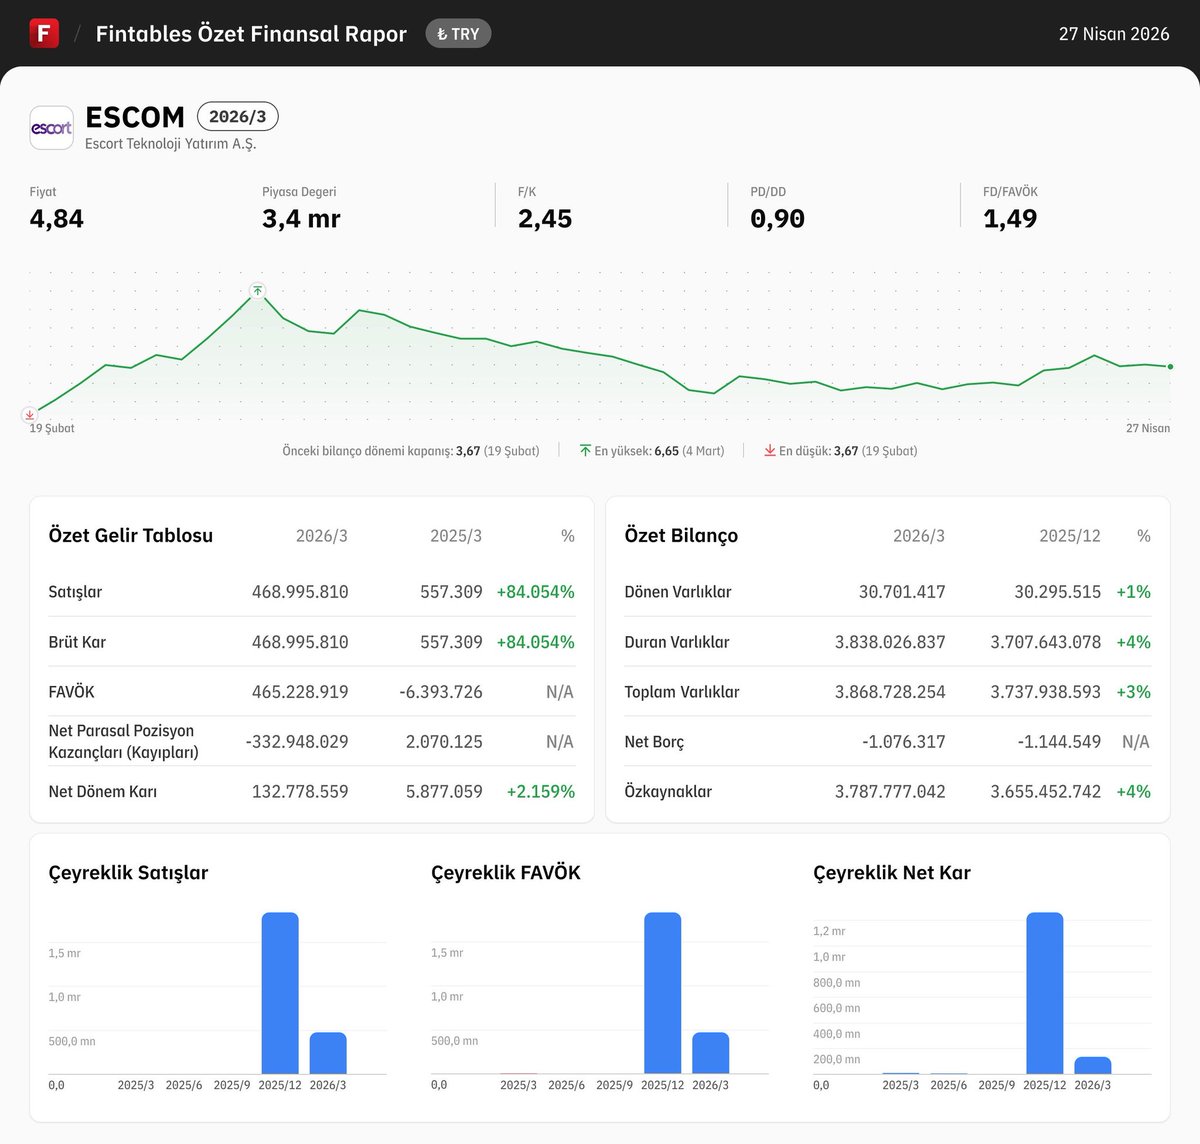Viewport: 1200px width, 1144px height.
Task: Click the date 27 Nisan 2026
Action: (1114, 34)
